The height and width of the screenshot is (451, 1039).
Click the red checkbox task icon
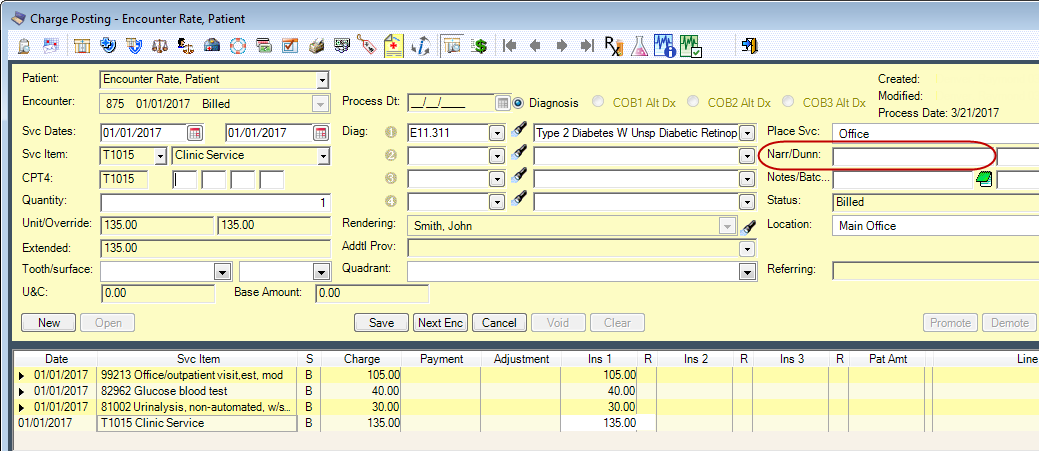pyautogui.click(x=290, y=46)
